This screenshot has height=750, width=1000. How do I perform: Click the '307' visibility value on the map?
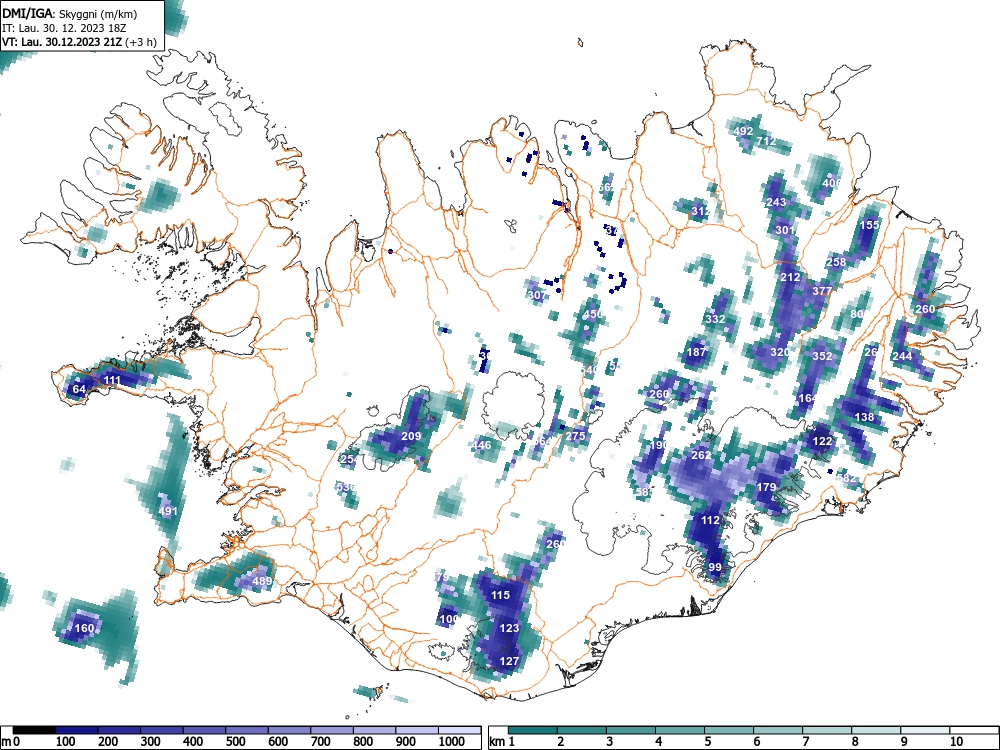coord(537,295)
